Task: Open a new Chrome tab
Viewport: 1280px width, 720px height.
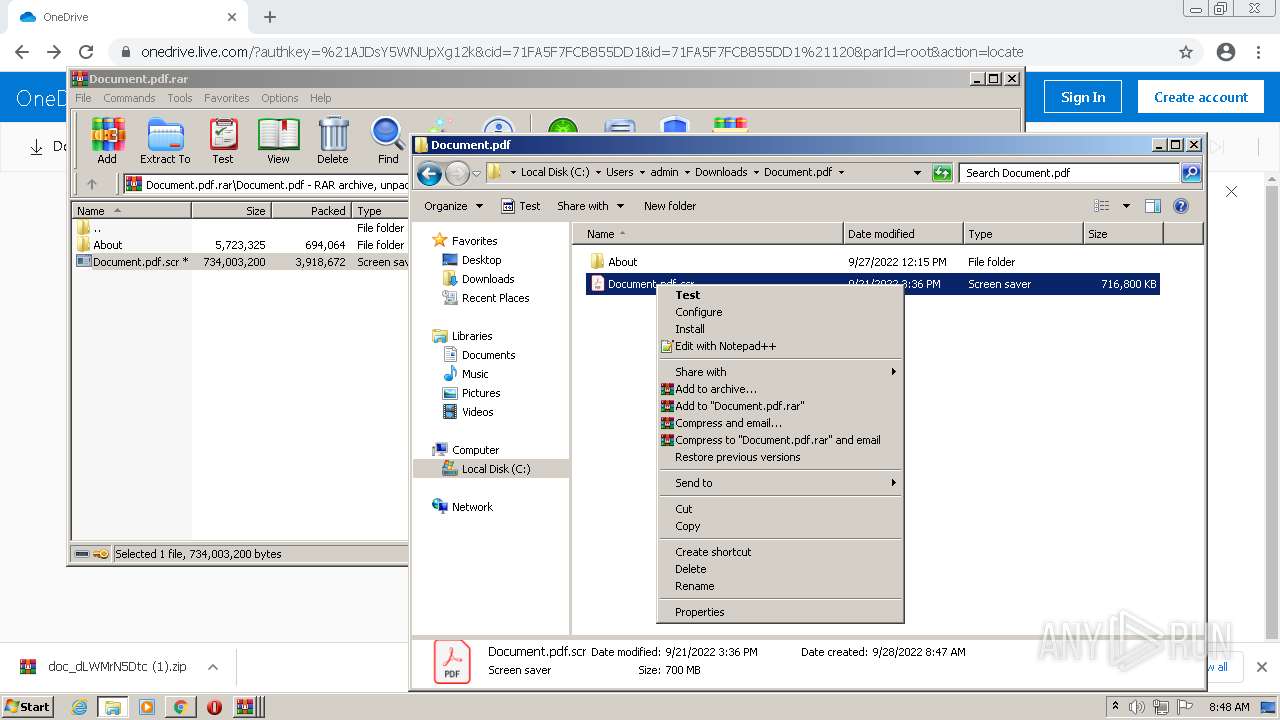Action: [x=270, y=17]
